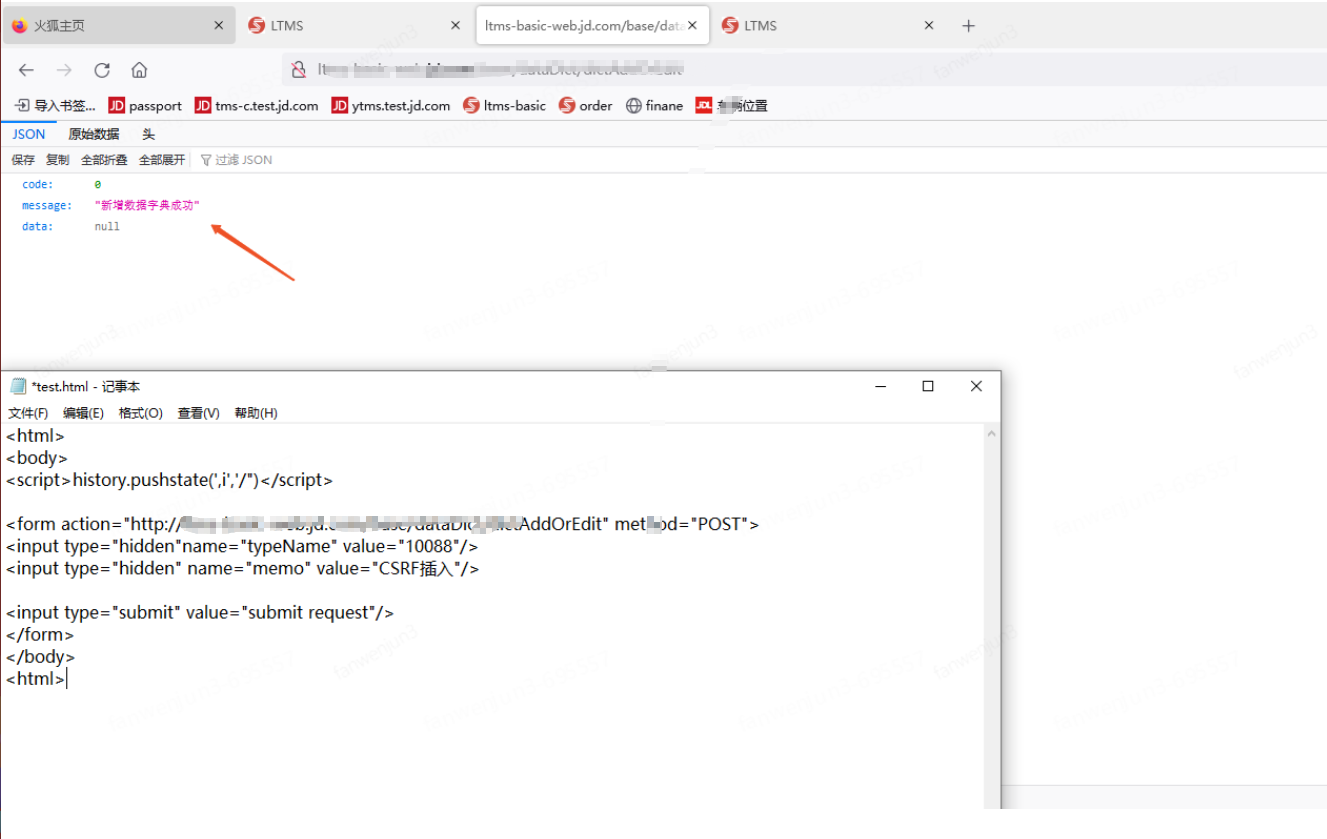This screenshot has height=839, width=1327.
Task: Click the Notepad title bar icon
Action: pos(18,386)
